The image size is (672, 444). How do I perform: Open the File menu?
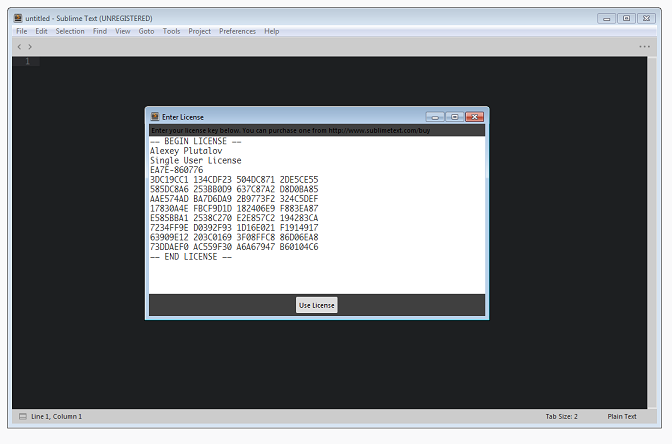(x=21, y=31)
